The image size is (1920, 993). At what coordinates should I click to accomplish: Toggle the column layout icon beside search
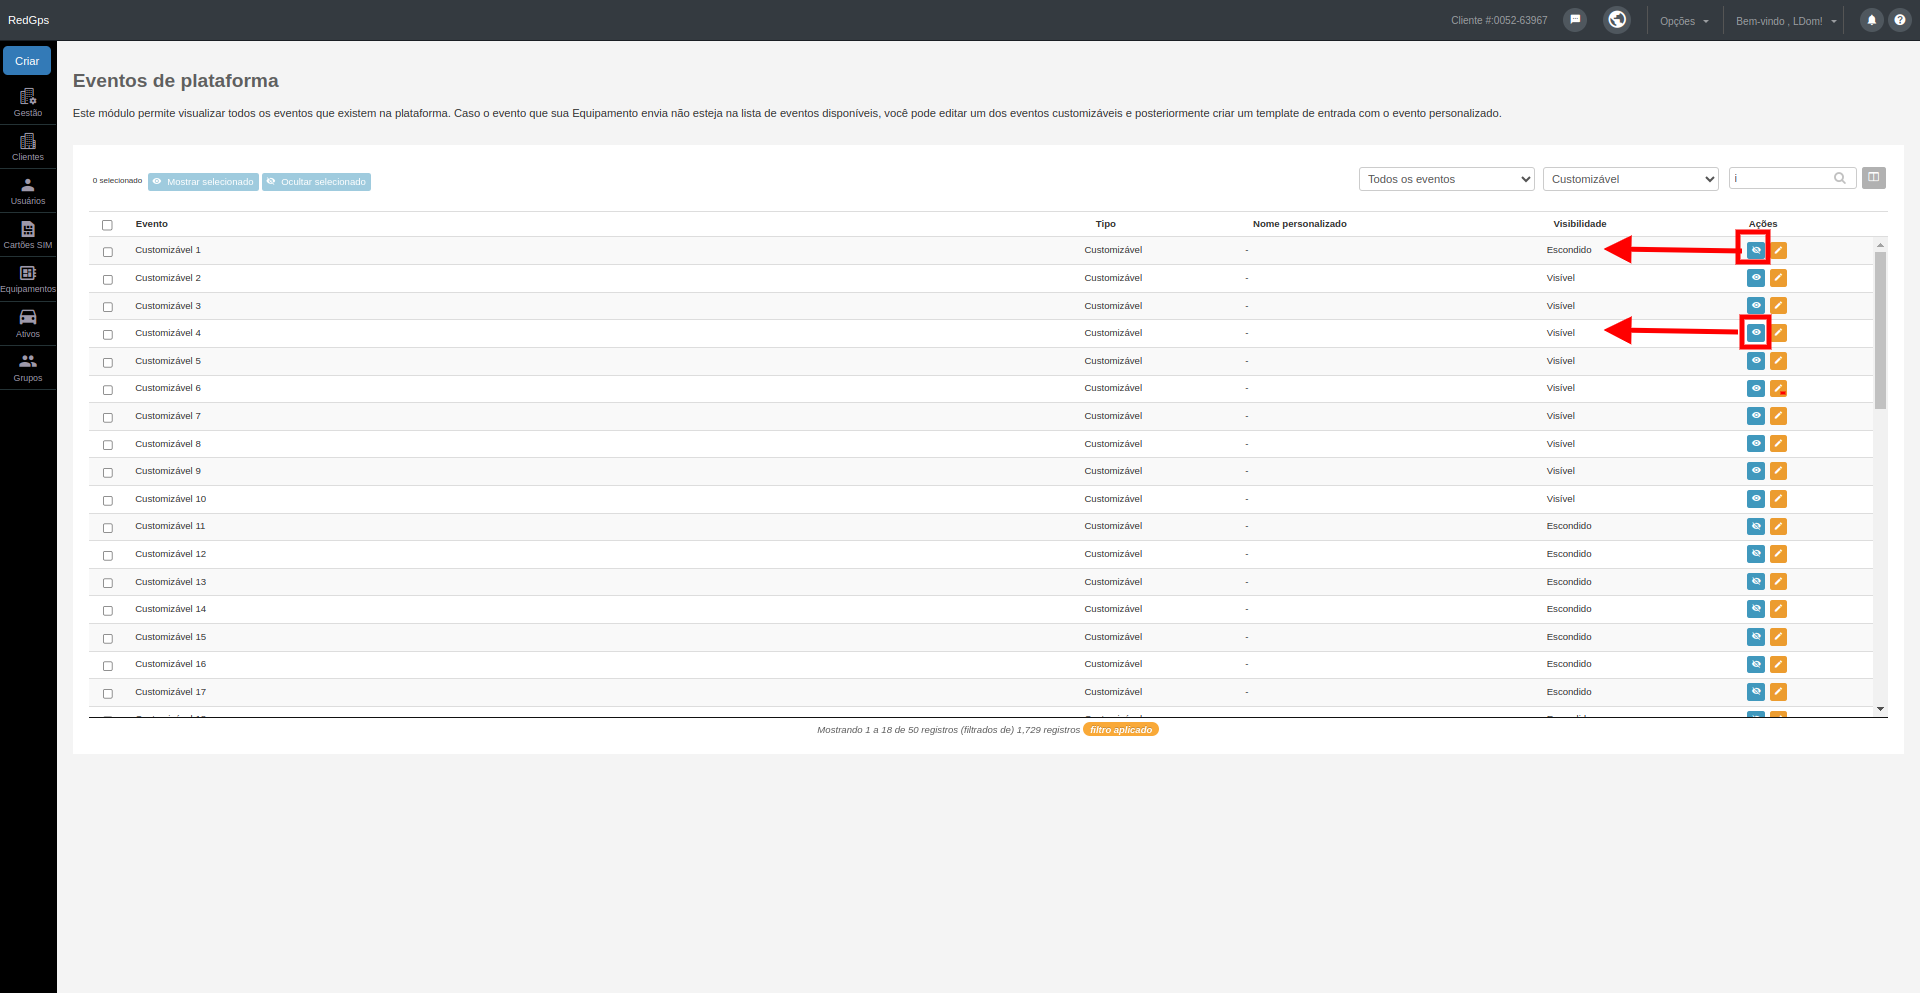[x=1874, y=178]
